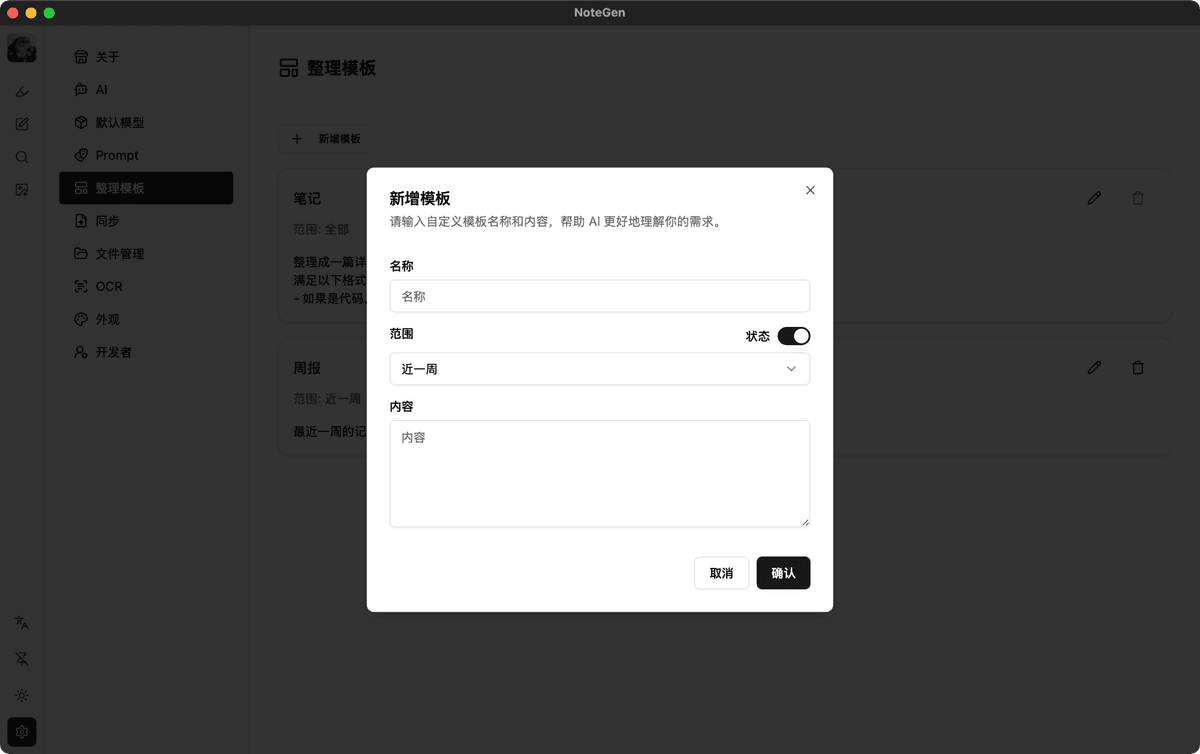The image size is (1200, 754).
Task: Open the AI settings section
Action: [x=146, y=89]
